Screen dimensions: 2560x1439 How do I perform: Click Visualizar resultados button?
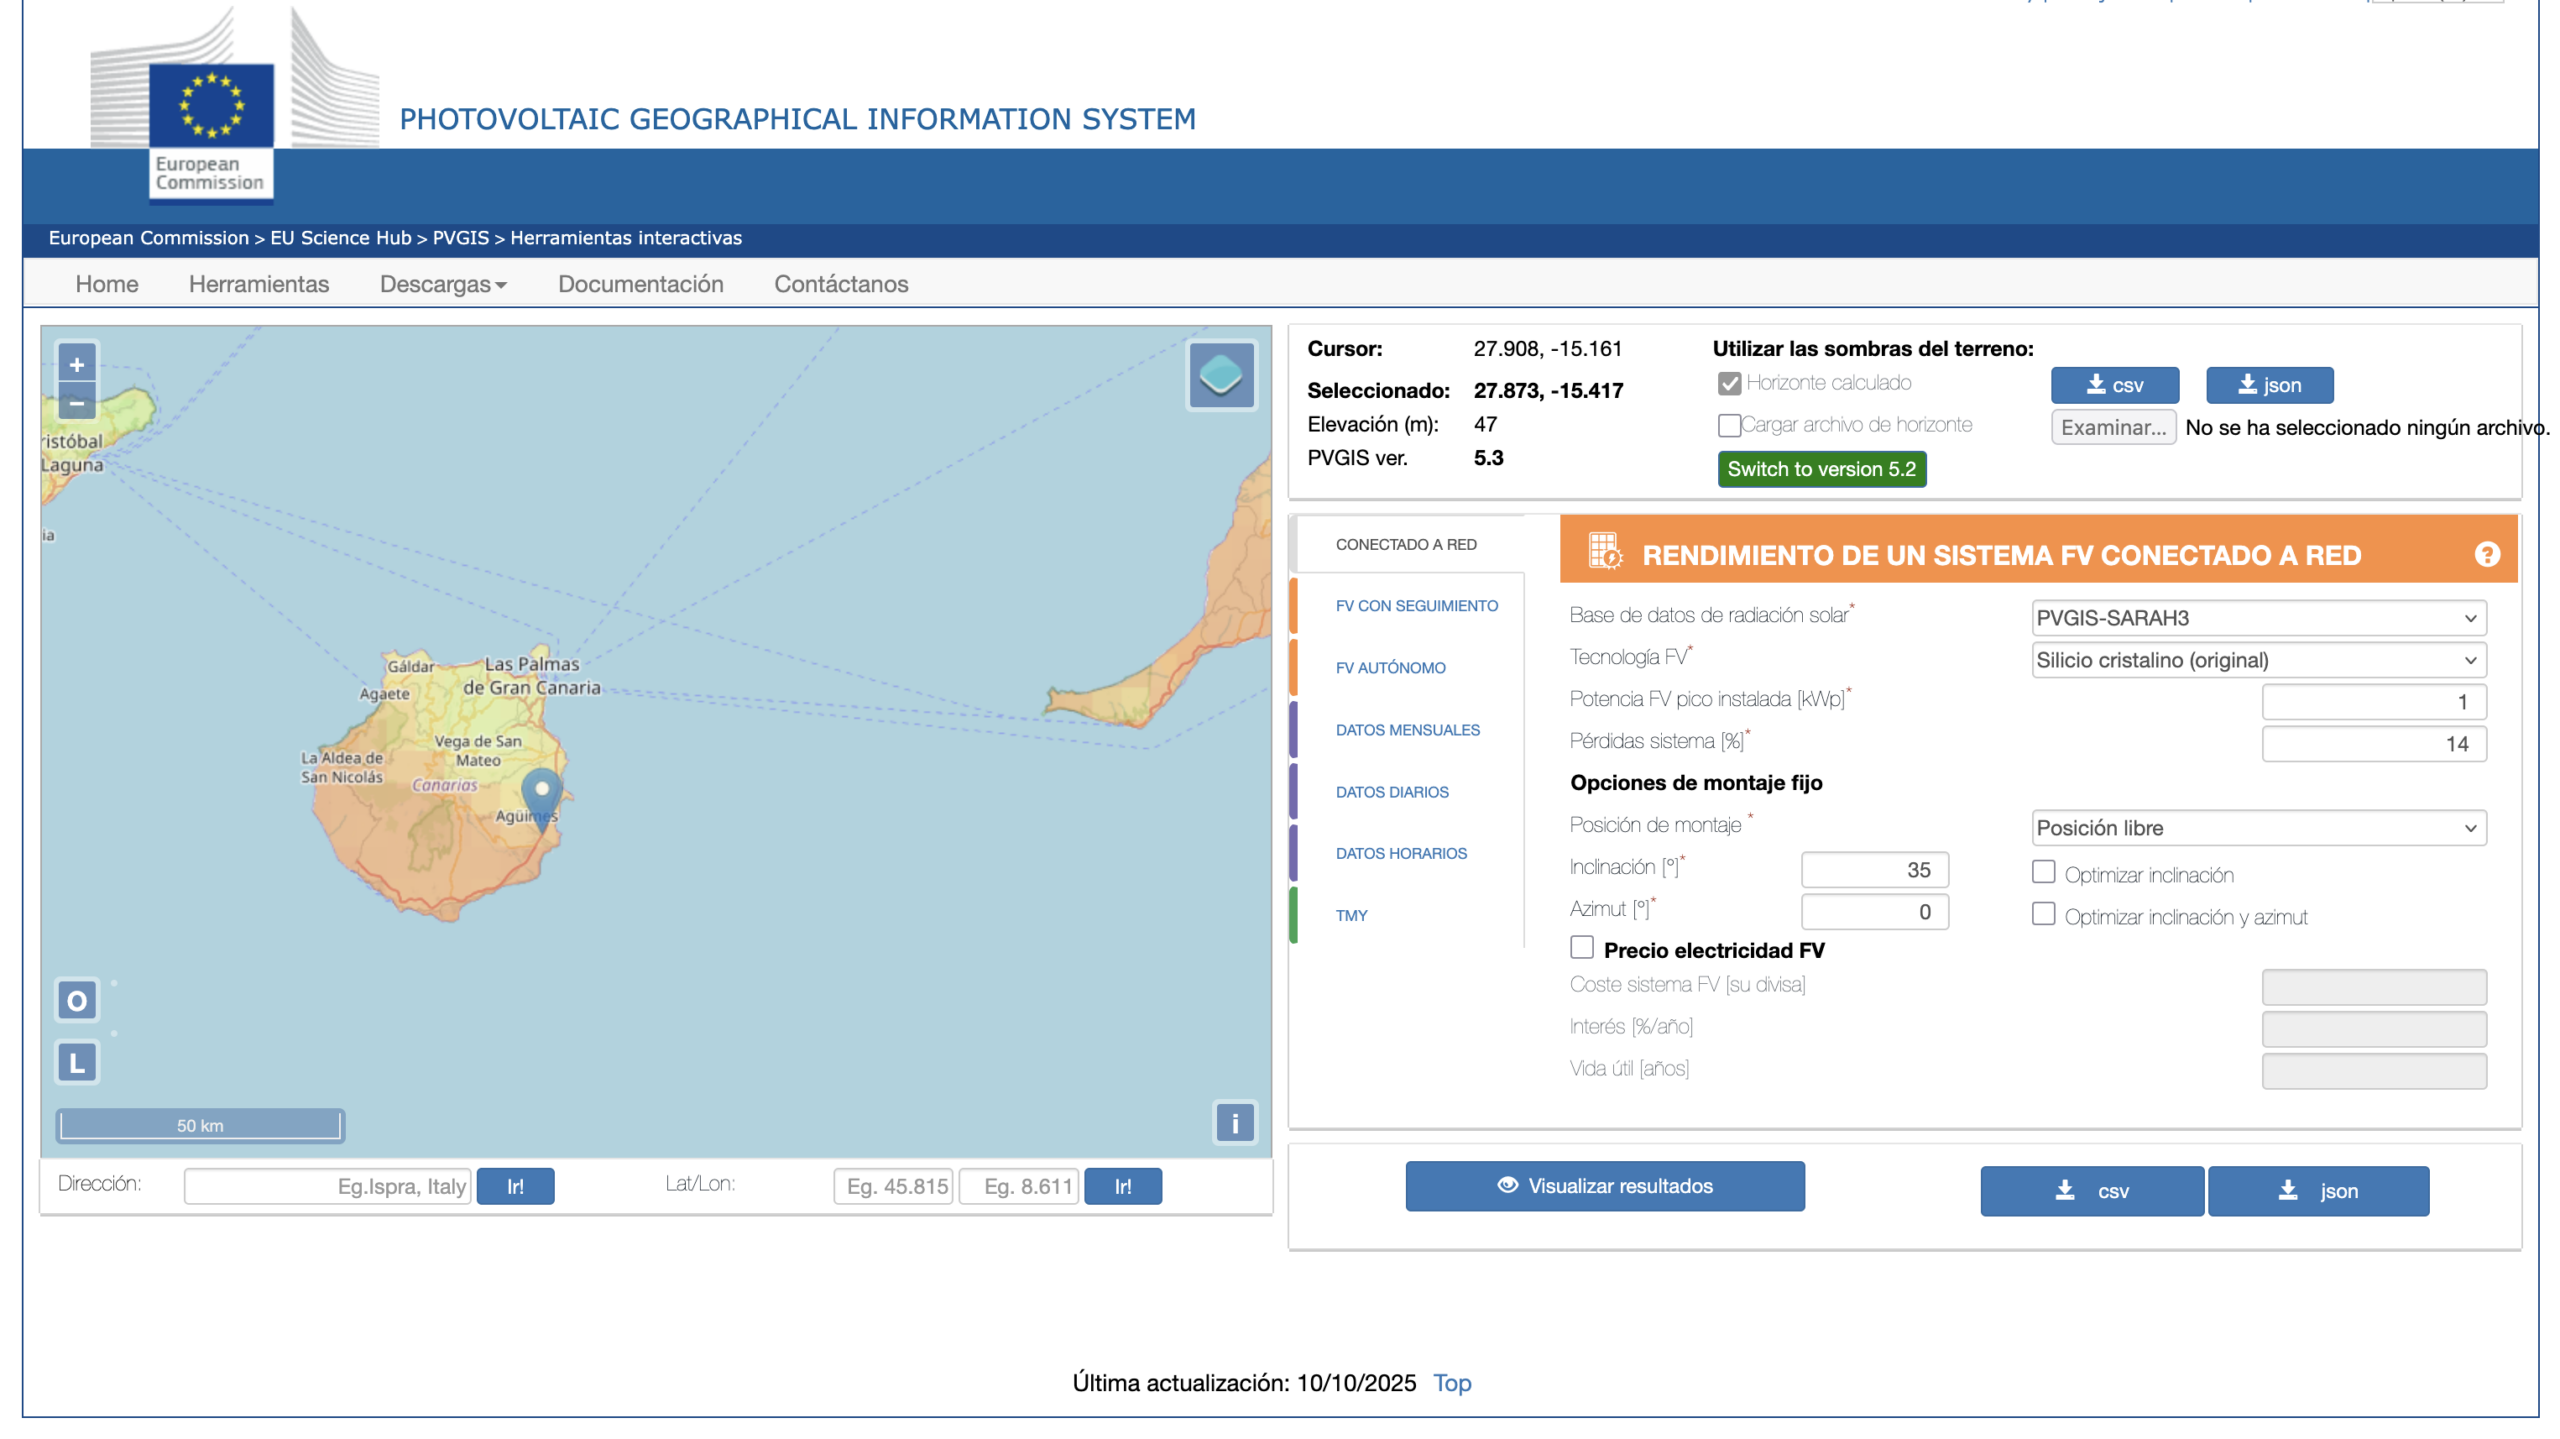click(1604, 1186)
